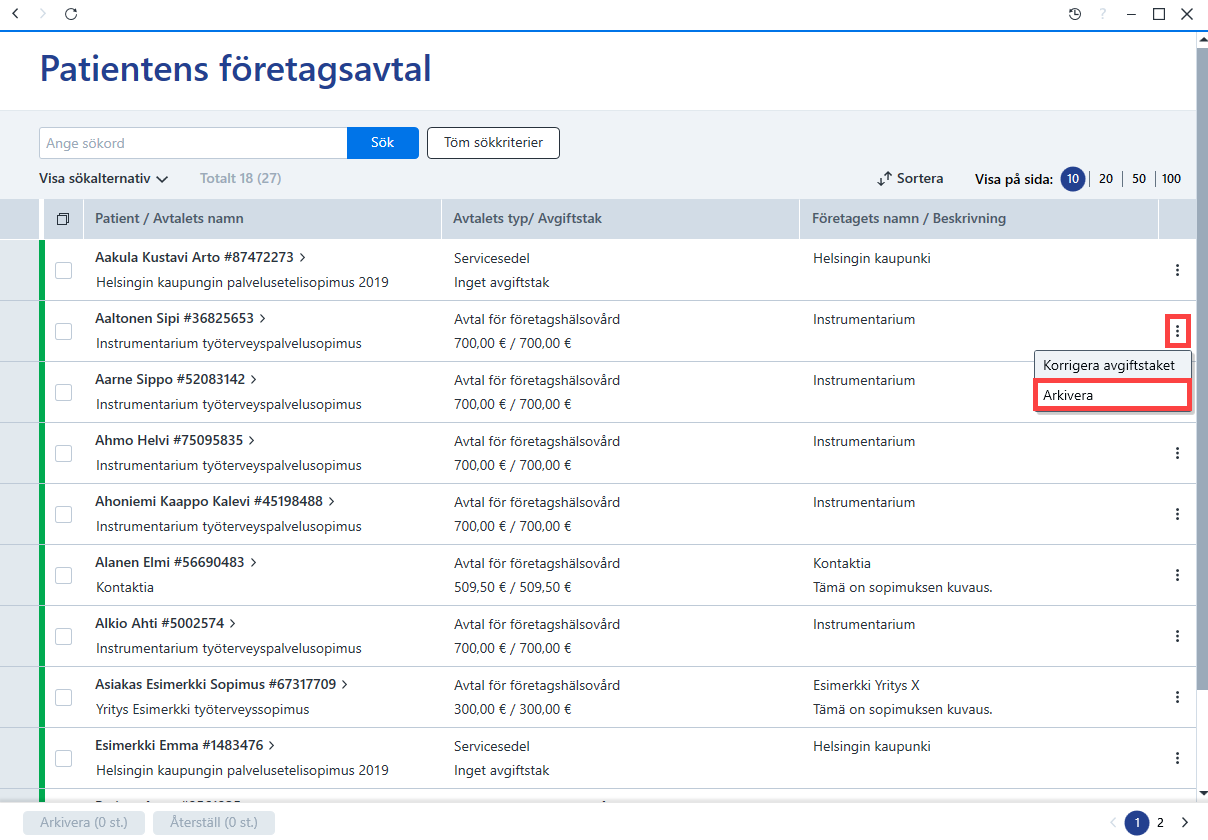Tick checkbox for Aakula Kustavi Arto
The width and height of the screenshot is (1208, 840).
click(x=63, y=270)
